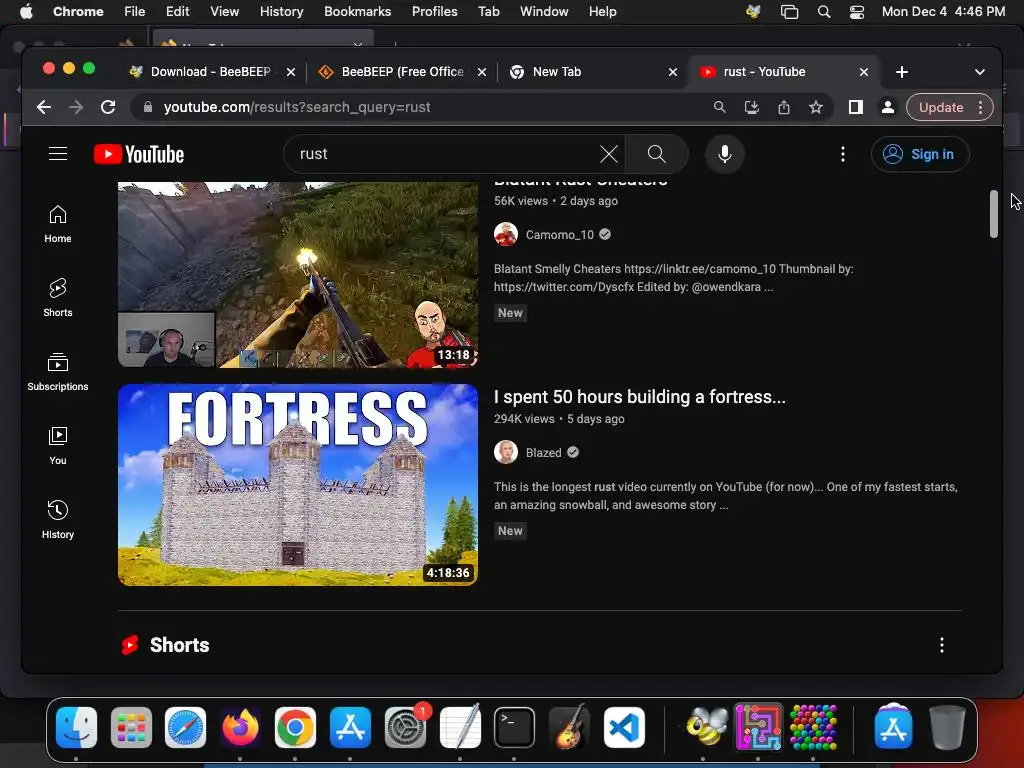Click zoom magnifier icon in address bar
This screenshot has height=768, width=1024.
pyautogui.click(x=719, y=107)
